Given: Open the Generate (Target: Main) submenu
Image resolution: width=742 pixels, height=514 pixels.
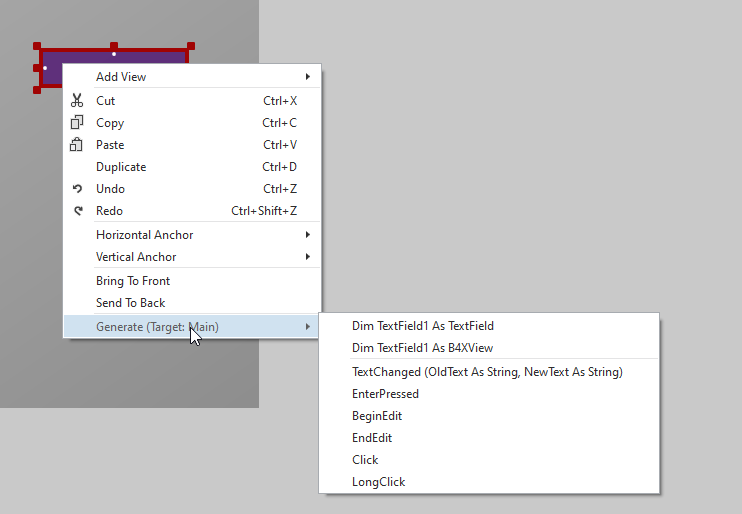Looking at the screenshot, I should pos(157,327).
